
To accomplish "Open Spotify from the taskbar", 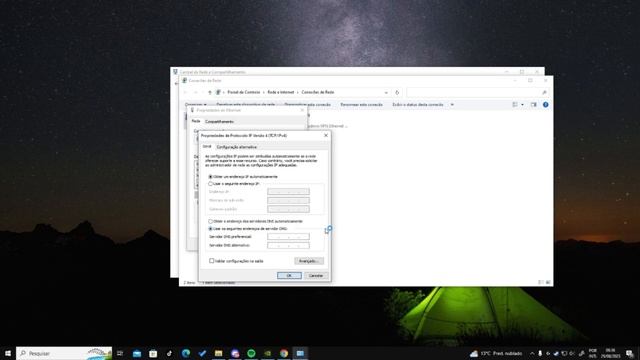I will [x=251, y=353].
